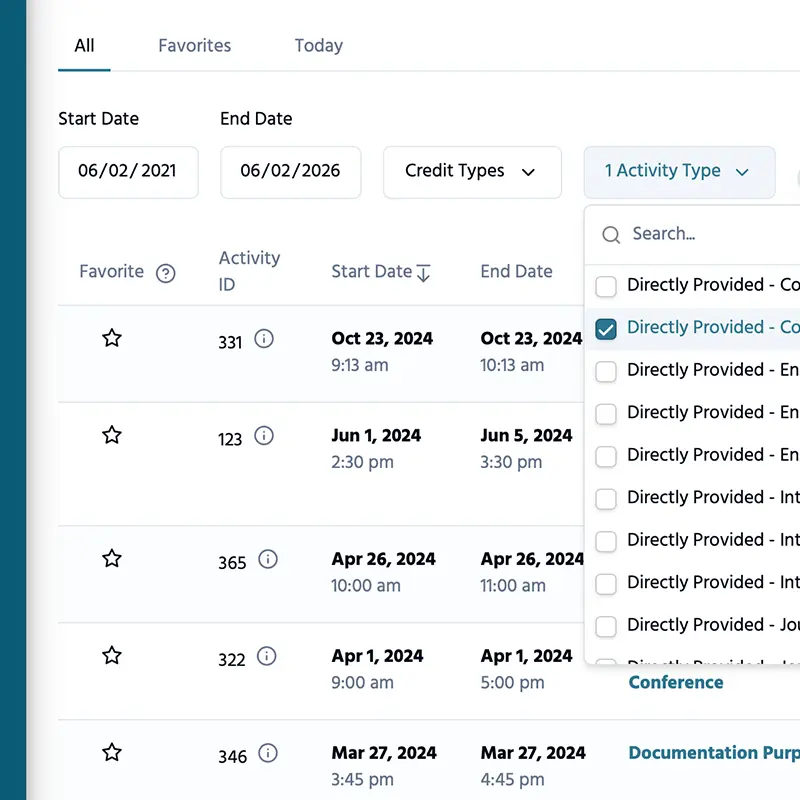Click the star for activity 346
This screenshot has width=800, height=800.
112,752
